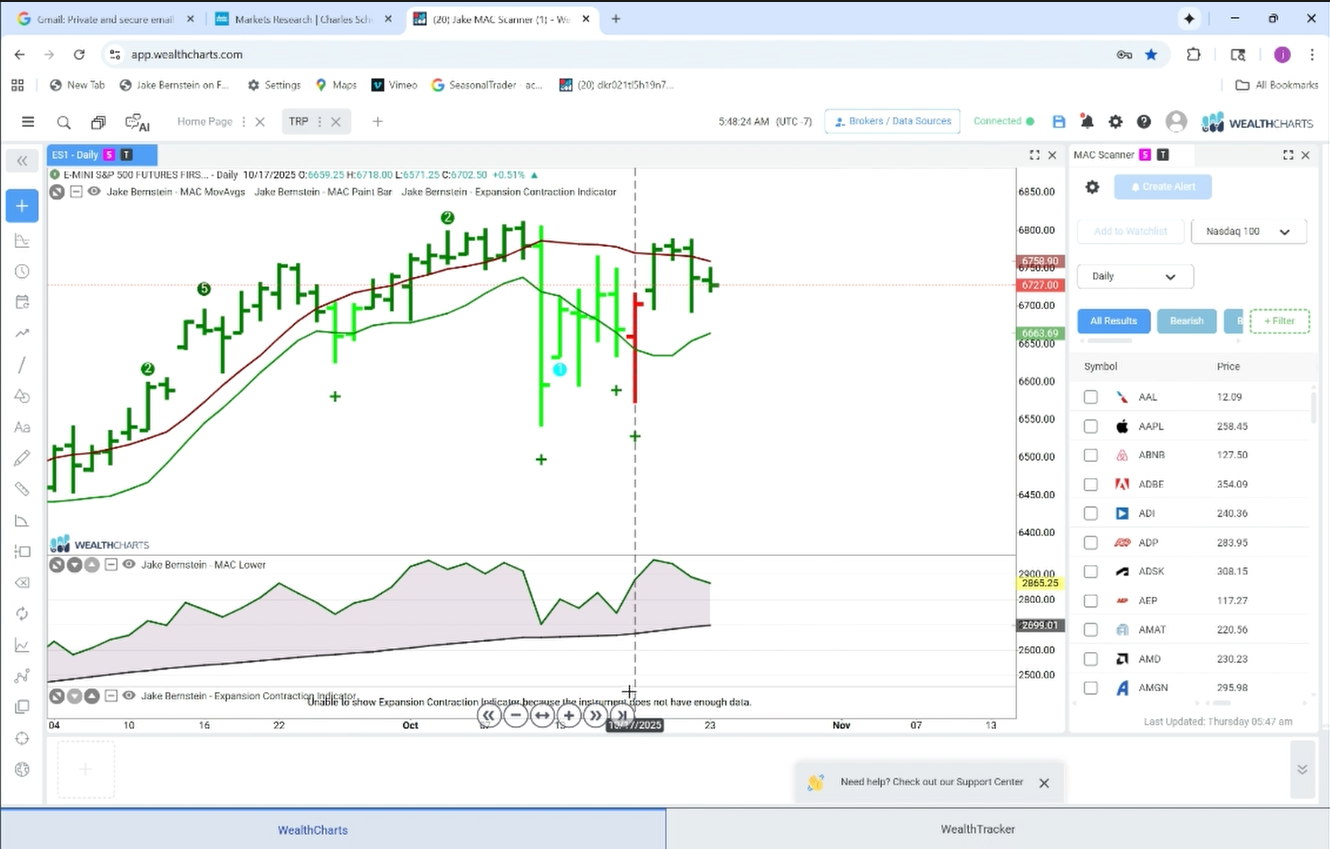The width and height of the screenshot is (1330, 849).
Task: Click the alerts bell icon
Action: [x=1087, y=121]
